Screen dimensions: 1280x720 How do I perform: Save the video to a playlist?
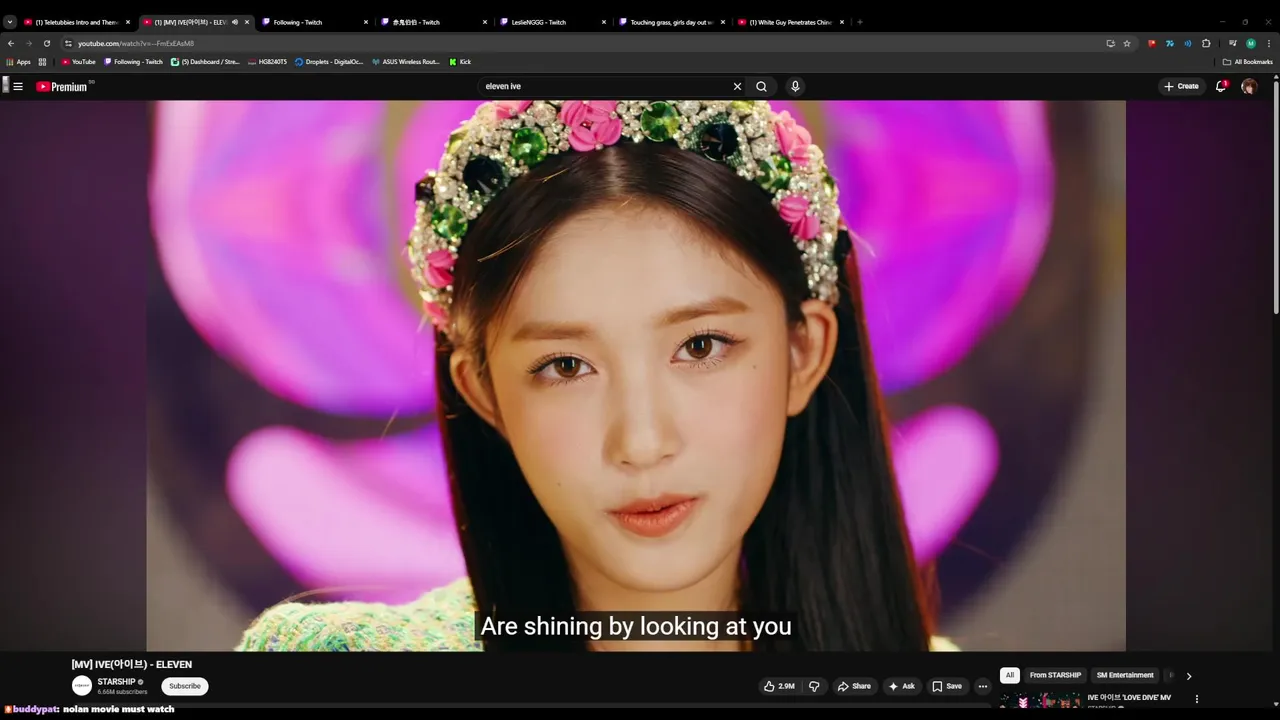[947, 686]
